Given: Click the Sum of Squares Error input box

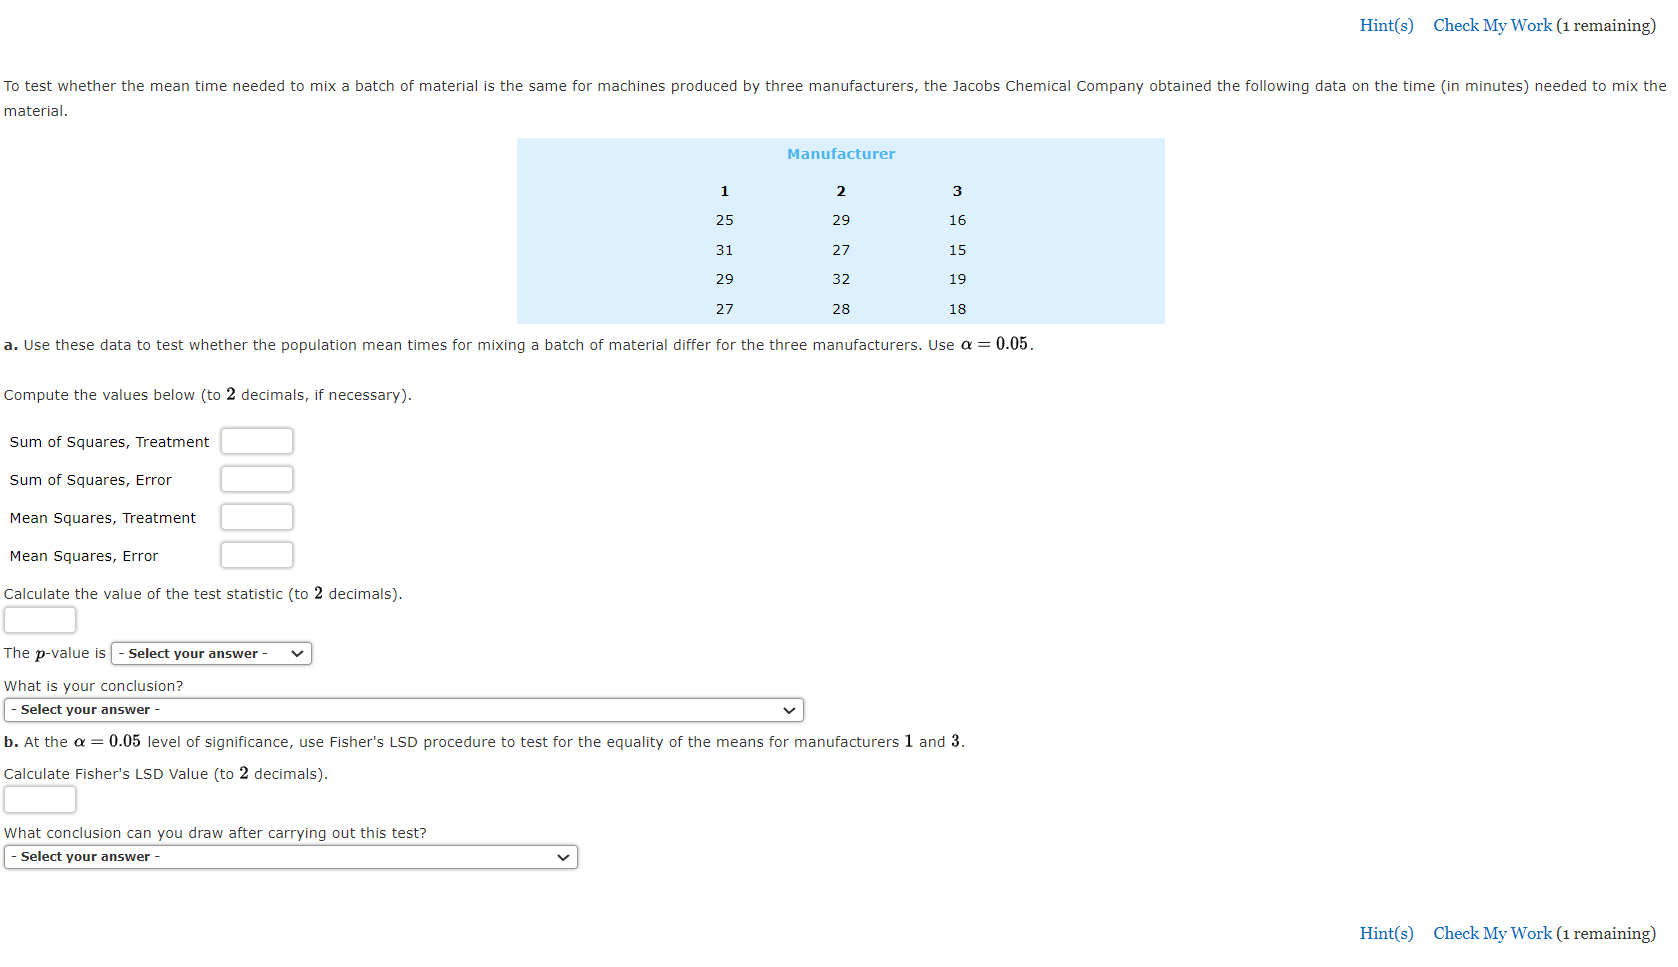Looking at the screenshot, I should pos(256,478).
